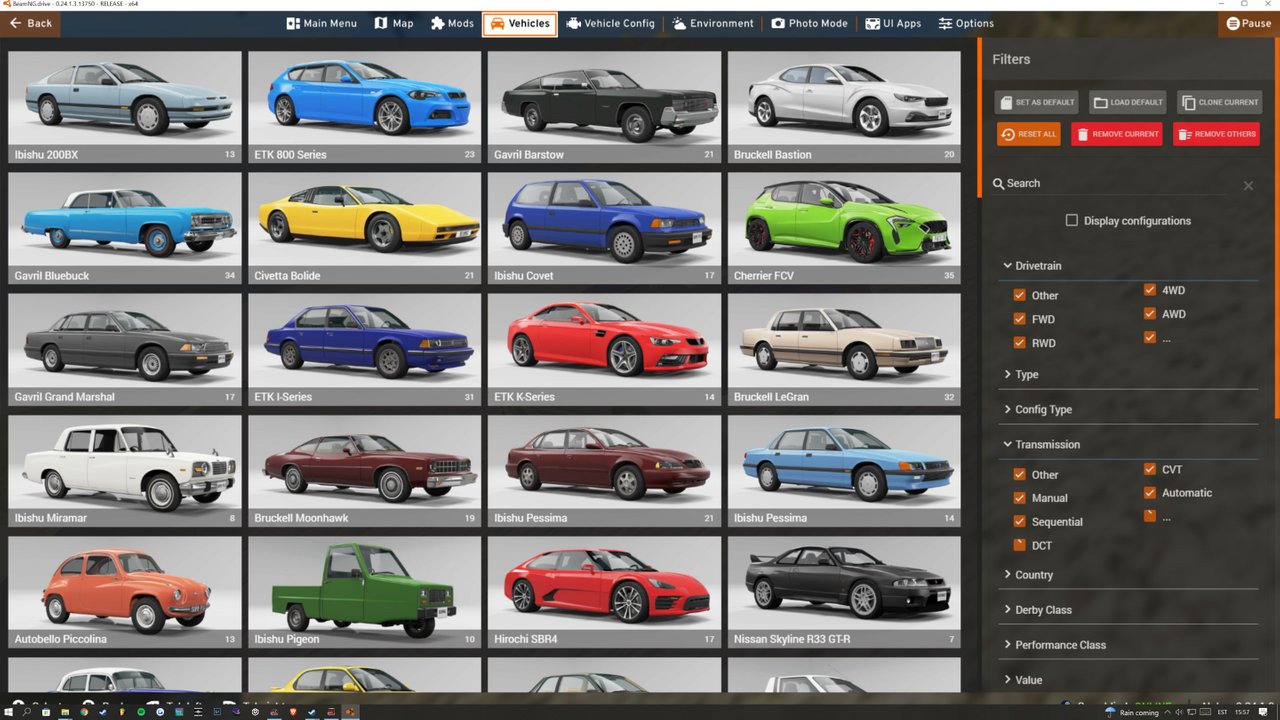Open the UI Apps tab
The image size is (1280, 720).
893,23
